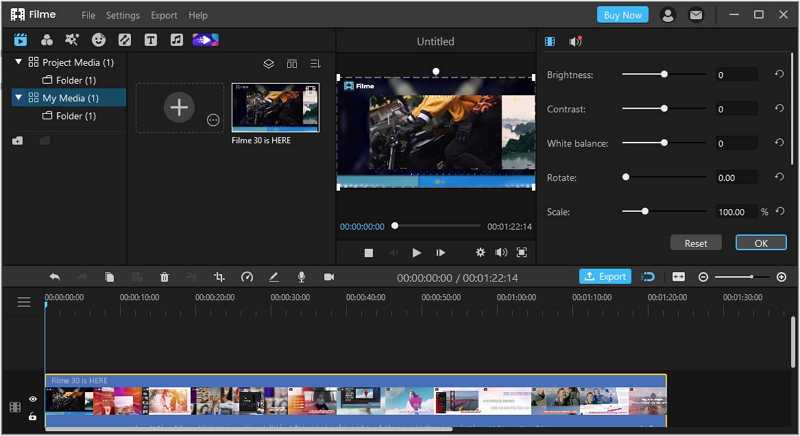Open the File menu

[88, 15]
